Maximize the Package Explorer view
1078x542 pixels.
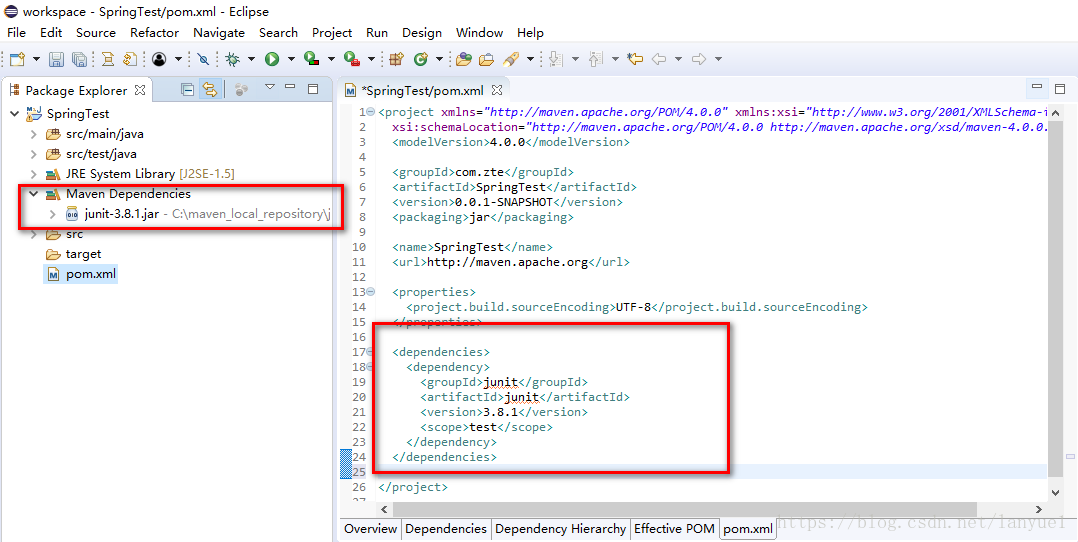click(313, 88)
